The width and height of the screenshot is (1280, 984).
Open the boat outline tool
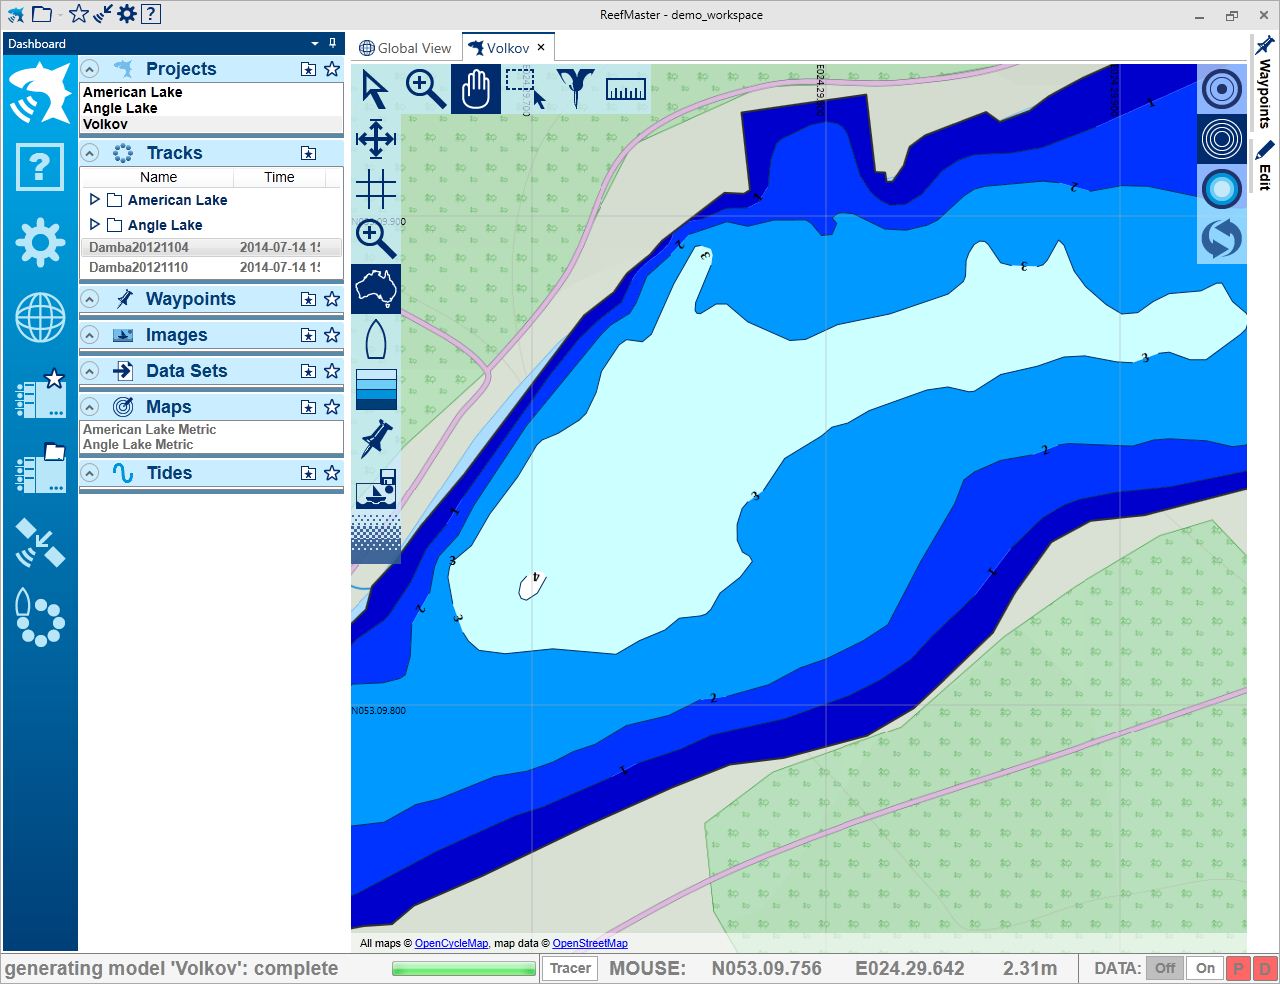click(x=376, y=340)
